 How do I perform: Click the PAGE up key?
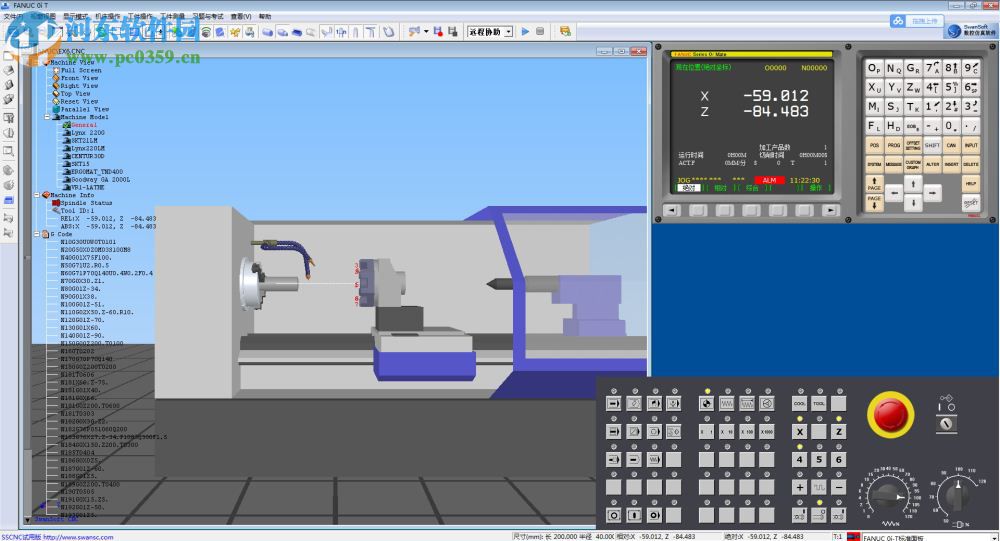(874, 184)
